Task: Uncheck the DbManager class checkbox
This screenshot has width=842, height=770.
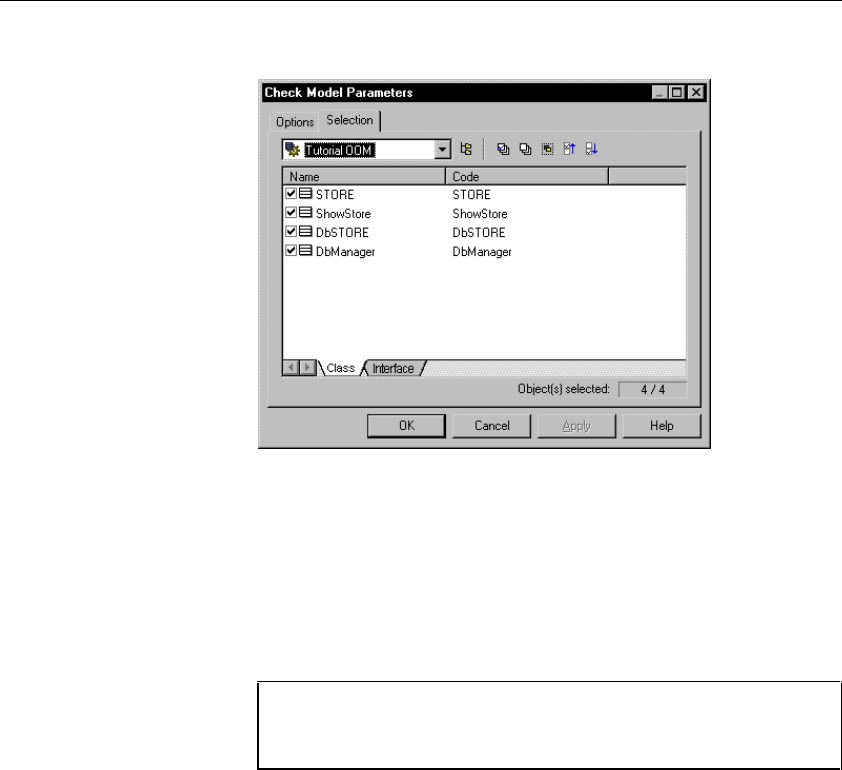Action: (x=291, y=251)
